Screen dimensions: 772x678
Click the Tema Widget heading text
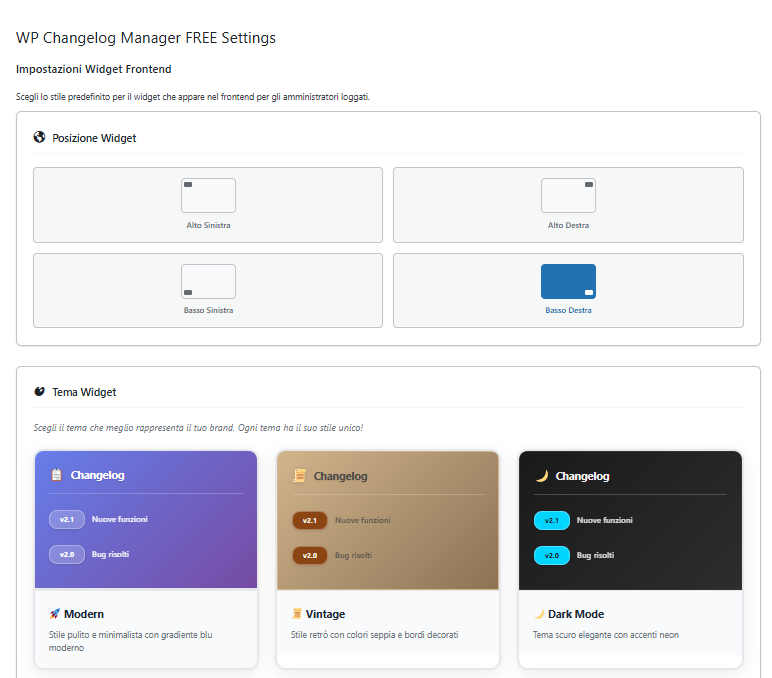[x=84, y=392]
